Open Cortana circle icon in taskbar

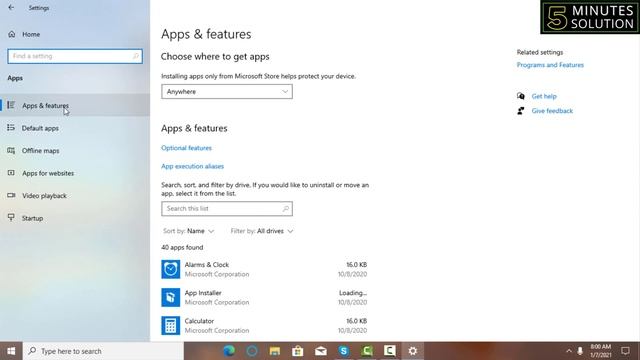click(x=252, y=351)
